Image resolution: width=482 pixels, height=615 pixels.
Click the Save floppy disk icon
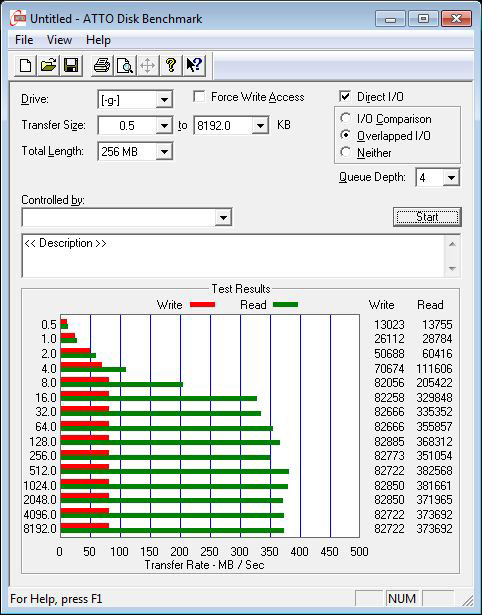(x=71, y=66)
